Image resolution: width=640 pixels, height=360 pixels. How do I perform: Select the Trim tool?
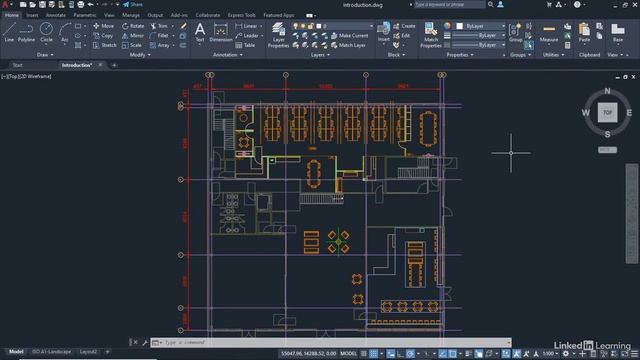(159, 26)
